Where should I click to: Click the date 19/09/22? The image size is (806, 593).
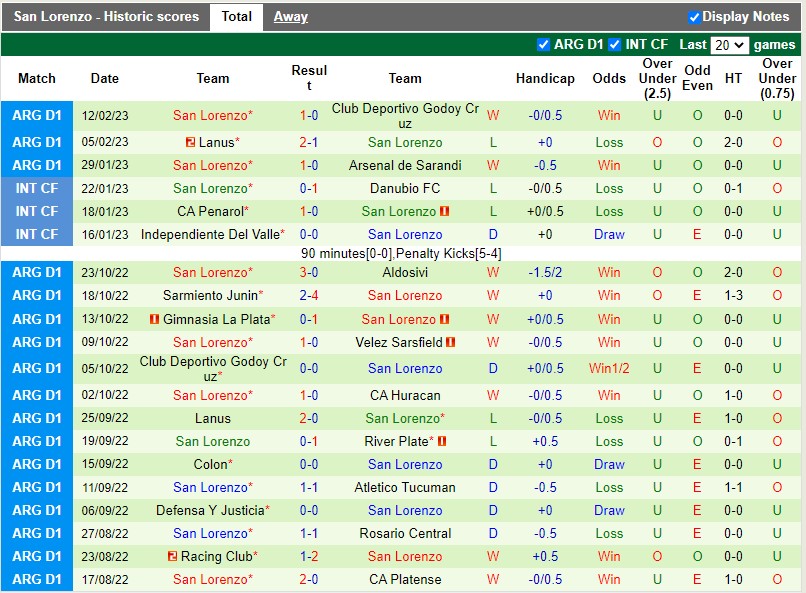coord(105,441)
